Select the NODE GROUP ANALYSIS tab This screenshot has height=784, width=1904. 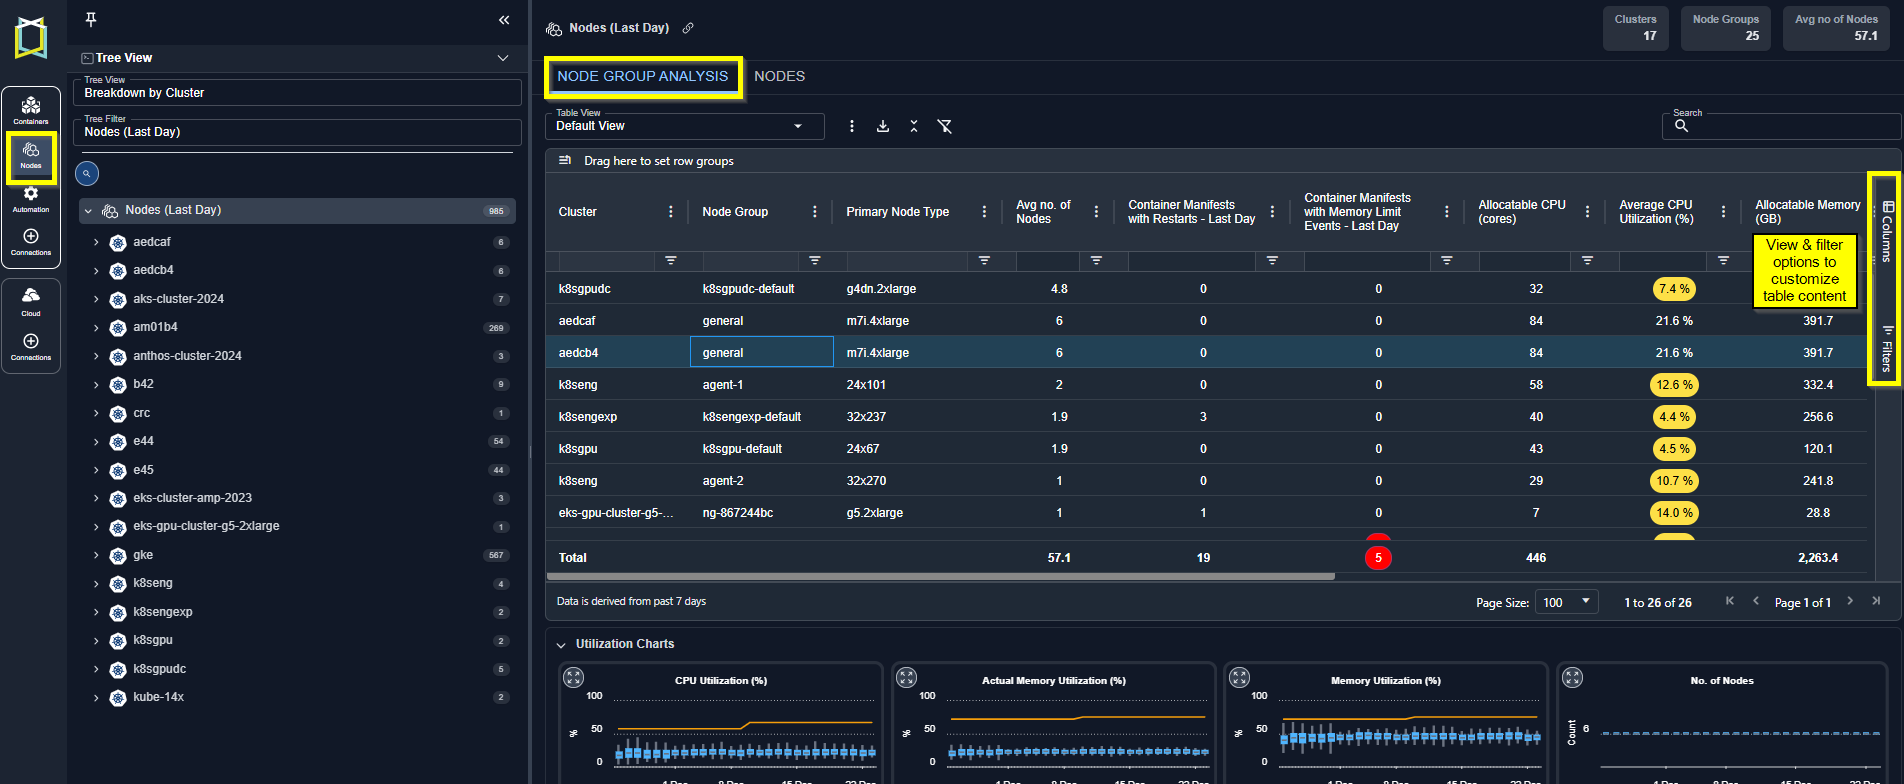coord(642,76)
